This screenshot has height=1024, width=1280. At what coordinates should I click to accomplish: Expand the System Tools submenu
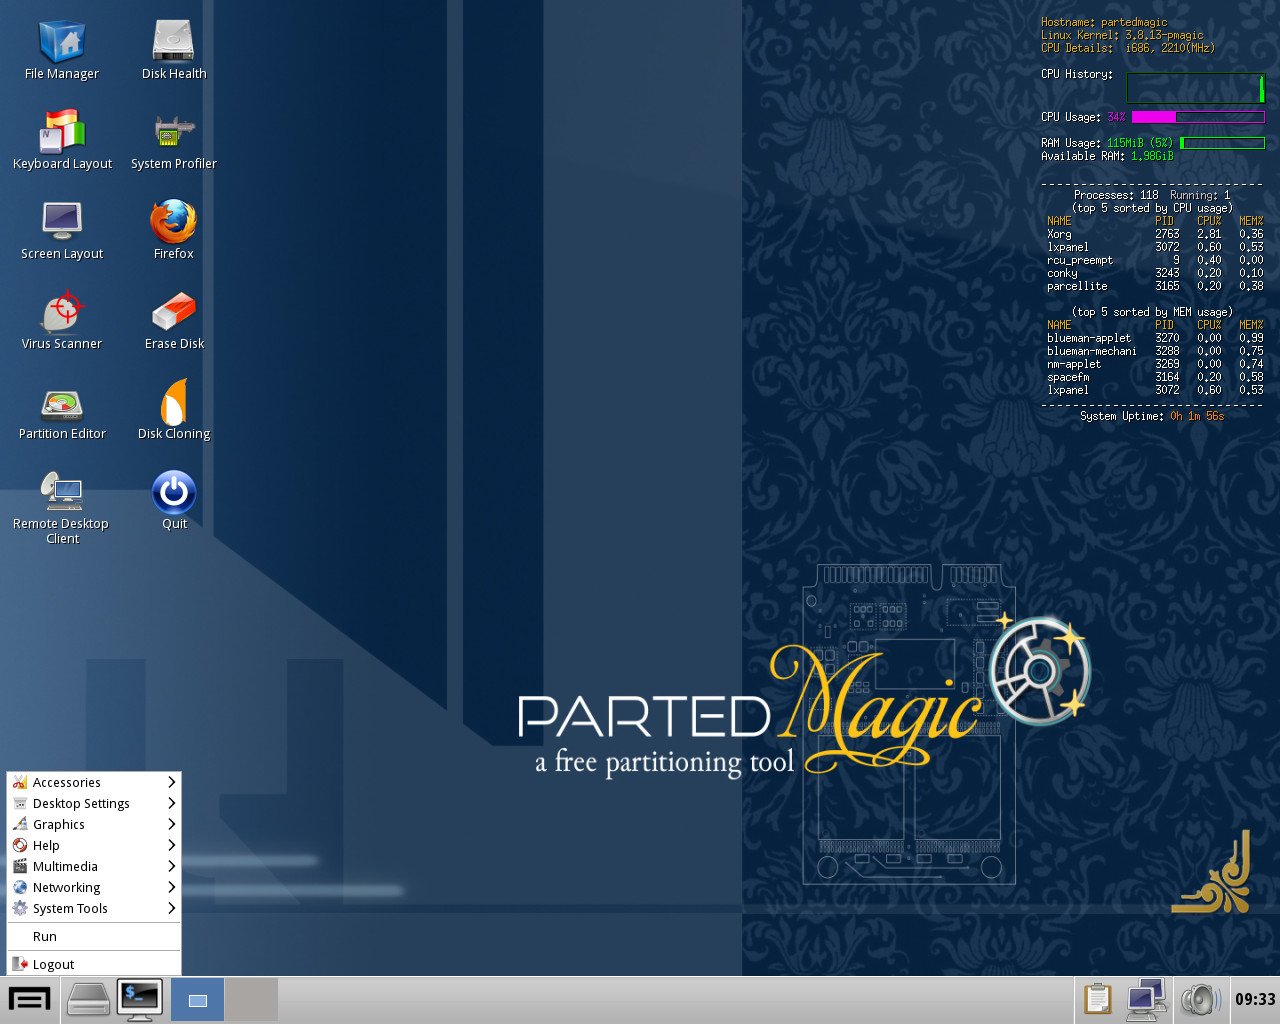(70, 908)
